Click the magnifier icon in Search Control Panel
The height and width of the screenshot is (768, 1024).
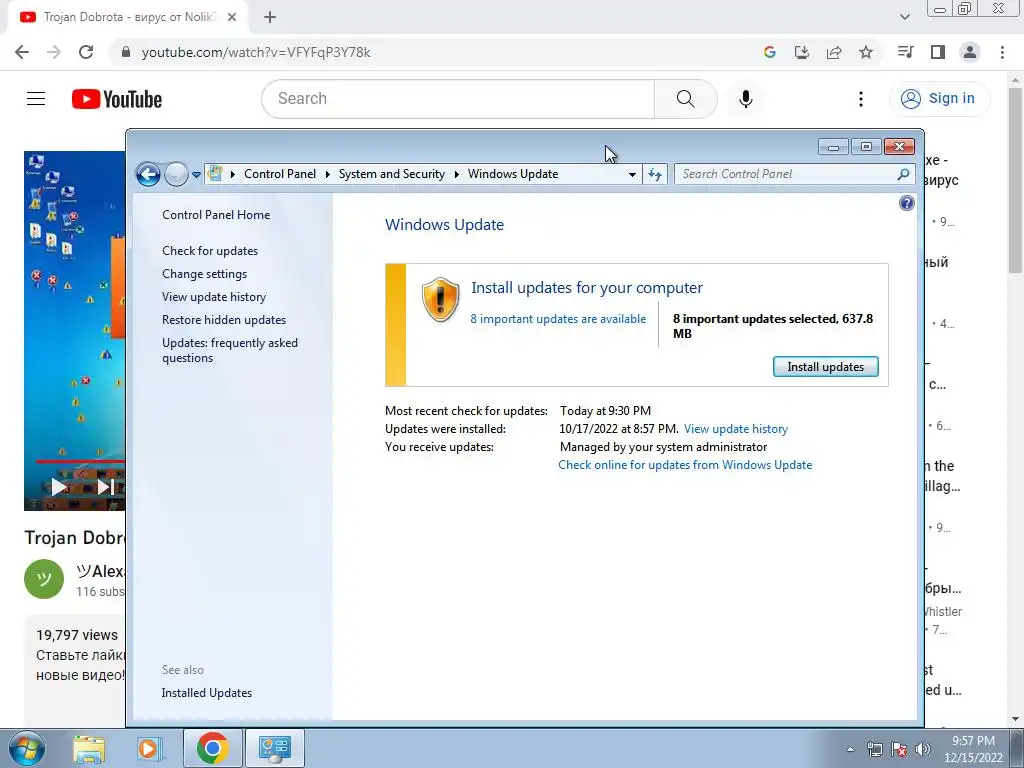(x=903, y=174)
